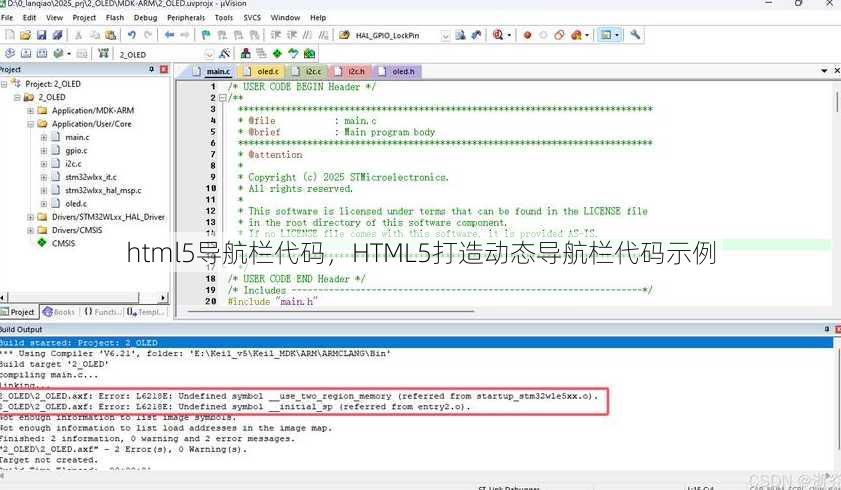This screenshot has height=490, width=841.
Task: Open the HAL_GPIO_LockPin search dropdown arrow
Action: pyautogui.click(x=445, y=36)
